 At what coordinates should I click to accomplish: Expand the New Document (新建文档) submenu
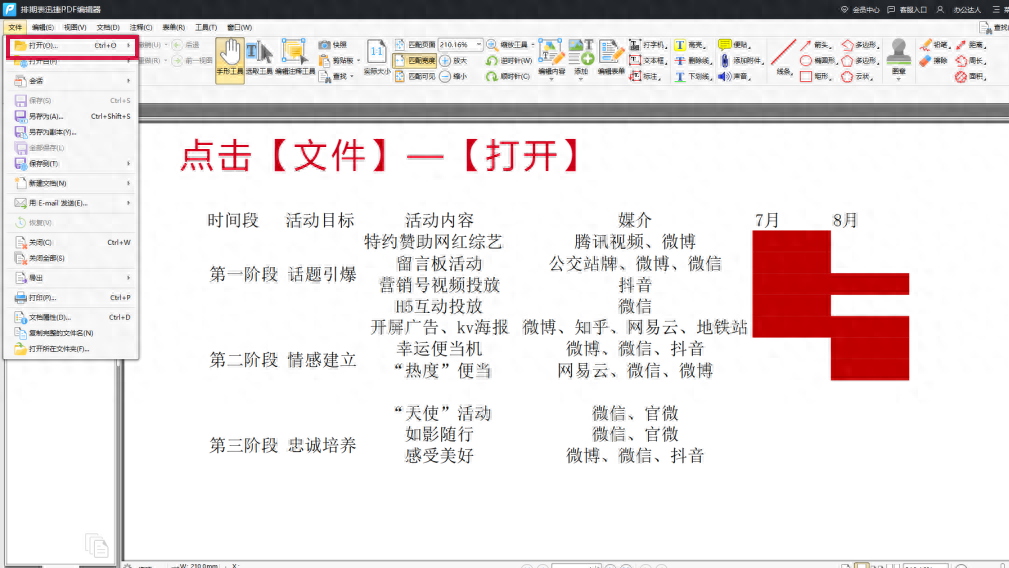(x=71, y=183)
